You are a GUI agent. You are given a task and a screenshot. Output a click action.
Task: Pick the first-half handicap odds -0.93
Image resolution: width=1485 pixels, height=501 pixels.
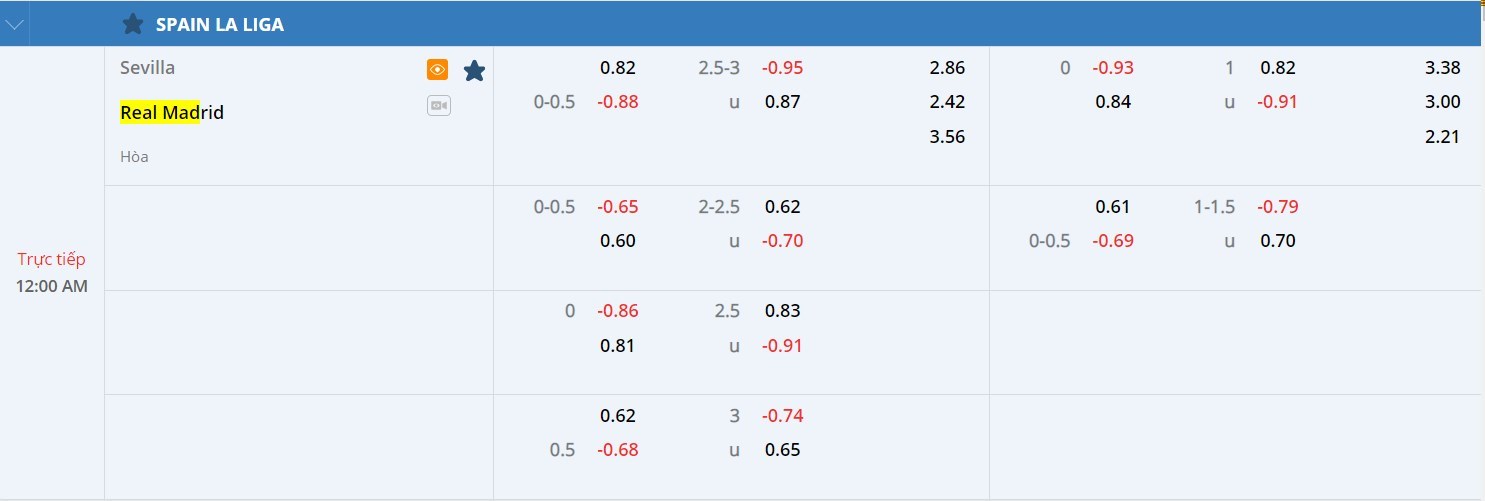[1113, 68]
